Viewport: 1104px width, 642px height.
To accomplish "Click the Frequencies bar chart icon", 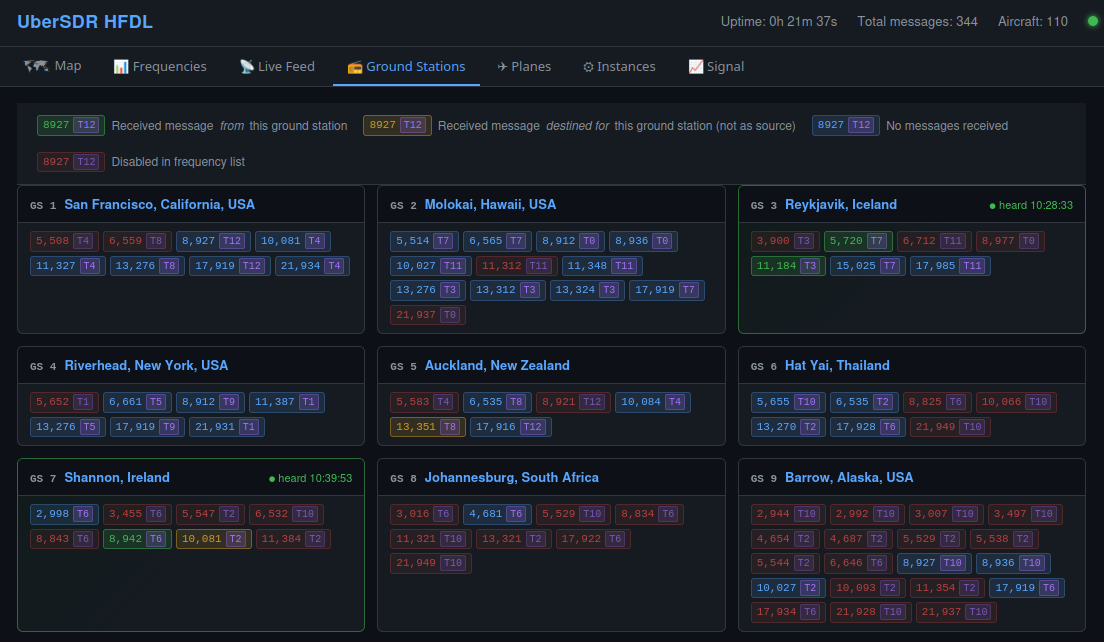I will tap(121, 67).
